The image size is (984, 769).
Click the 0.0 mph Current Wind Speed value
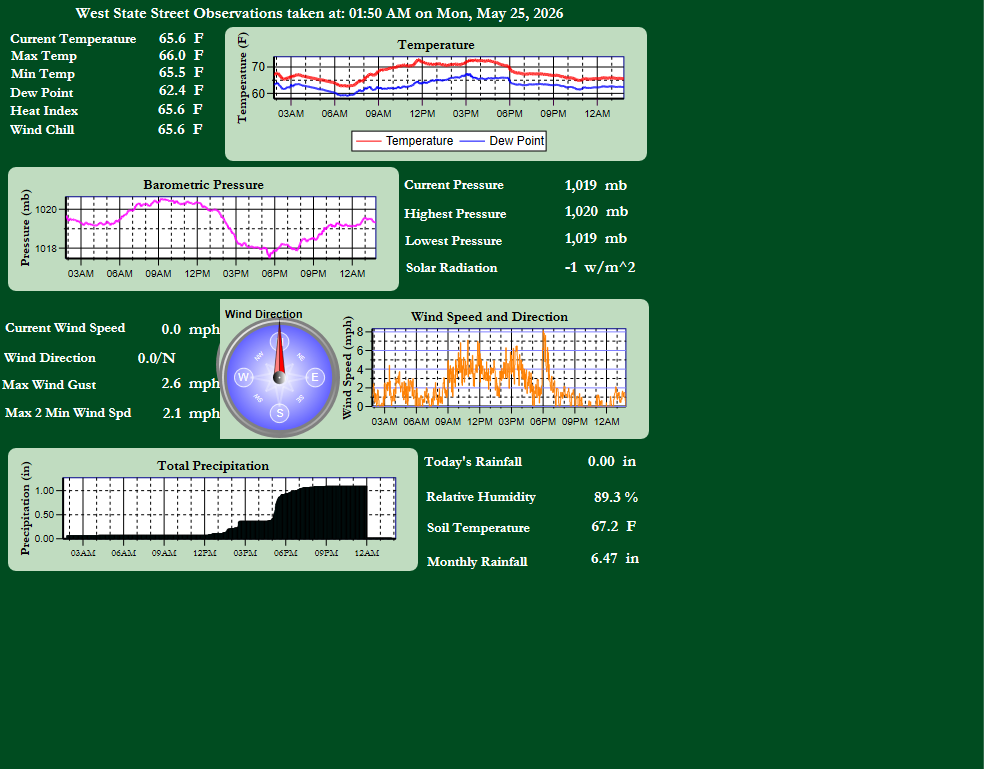(x=191, y=330)
